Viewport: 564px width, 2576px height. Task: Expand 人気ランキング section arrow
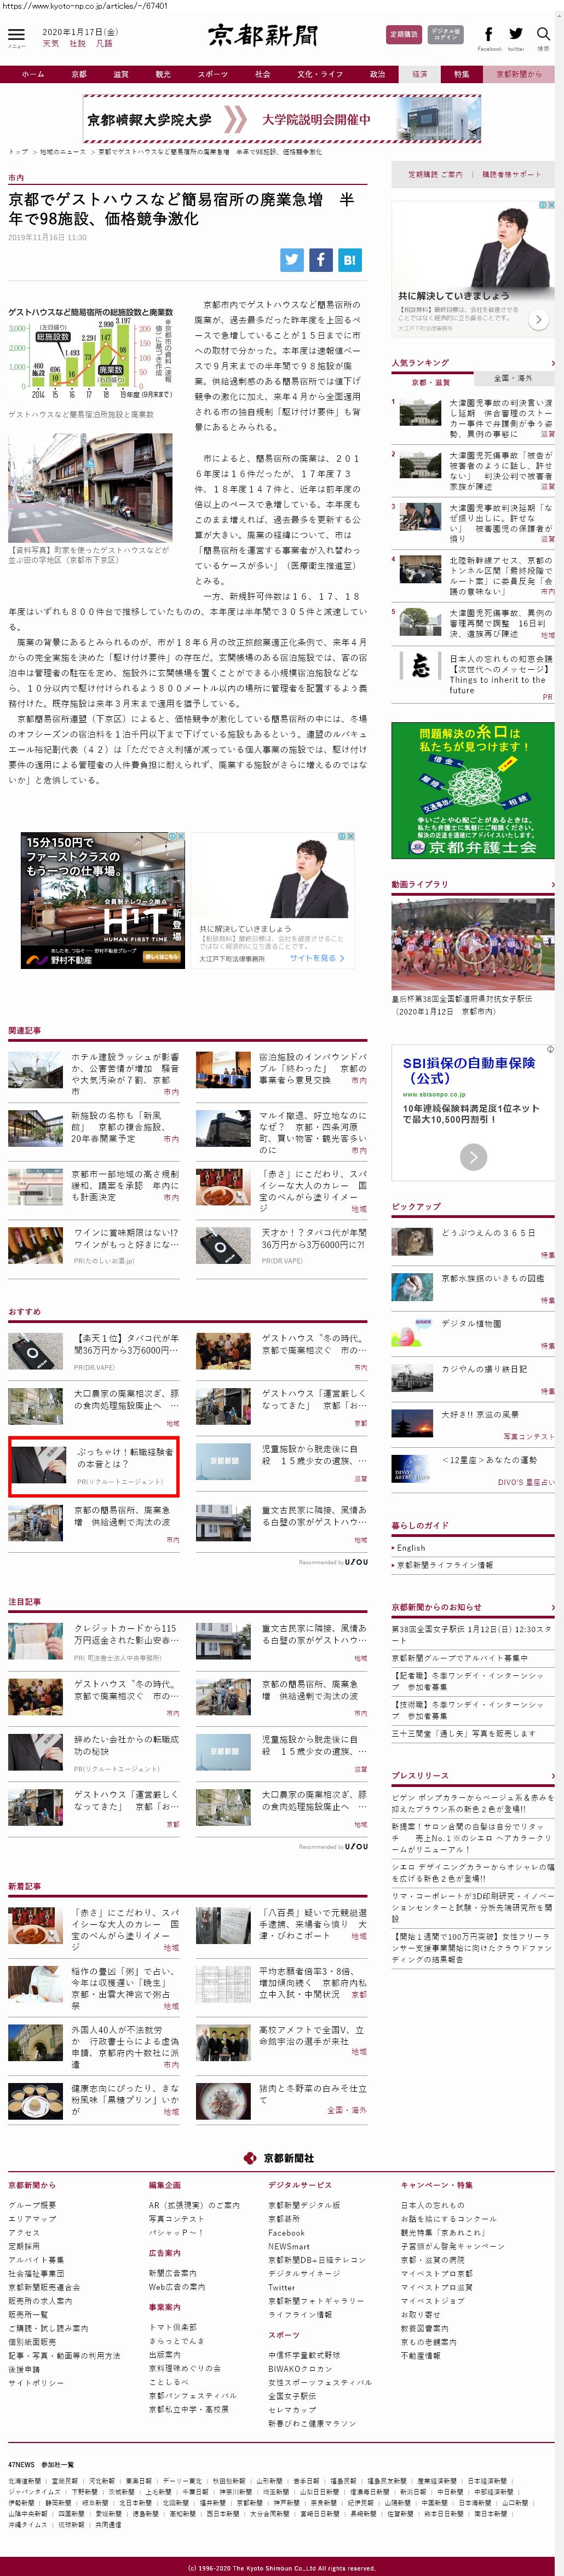(552, 363)
